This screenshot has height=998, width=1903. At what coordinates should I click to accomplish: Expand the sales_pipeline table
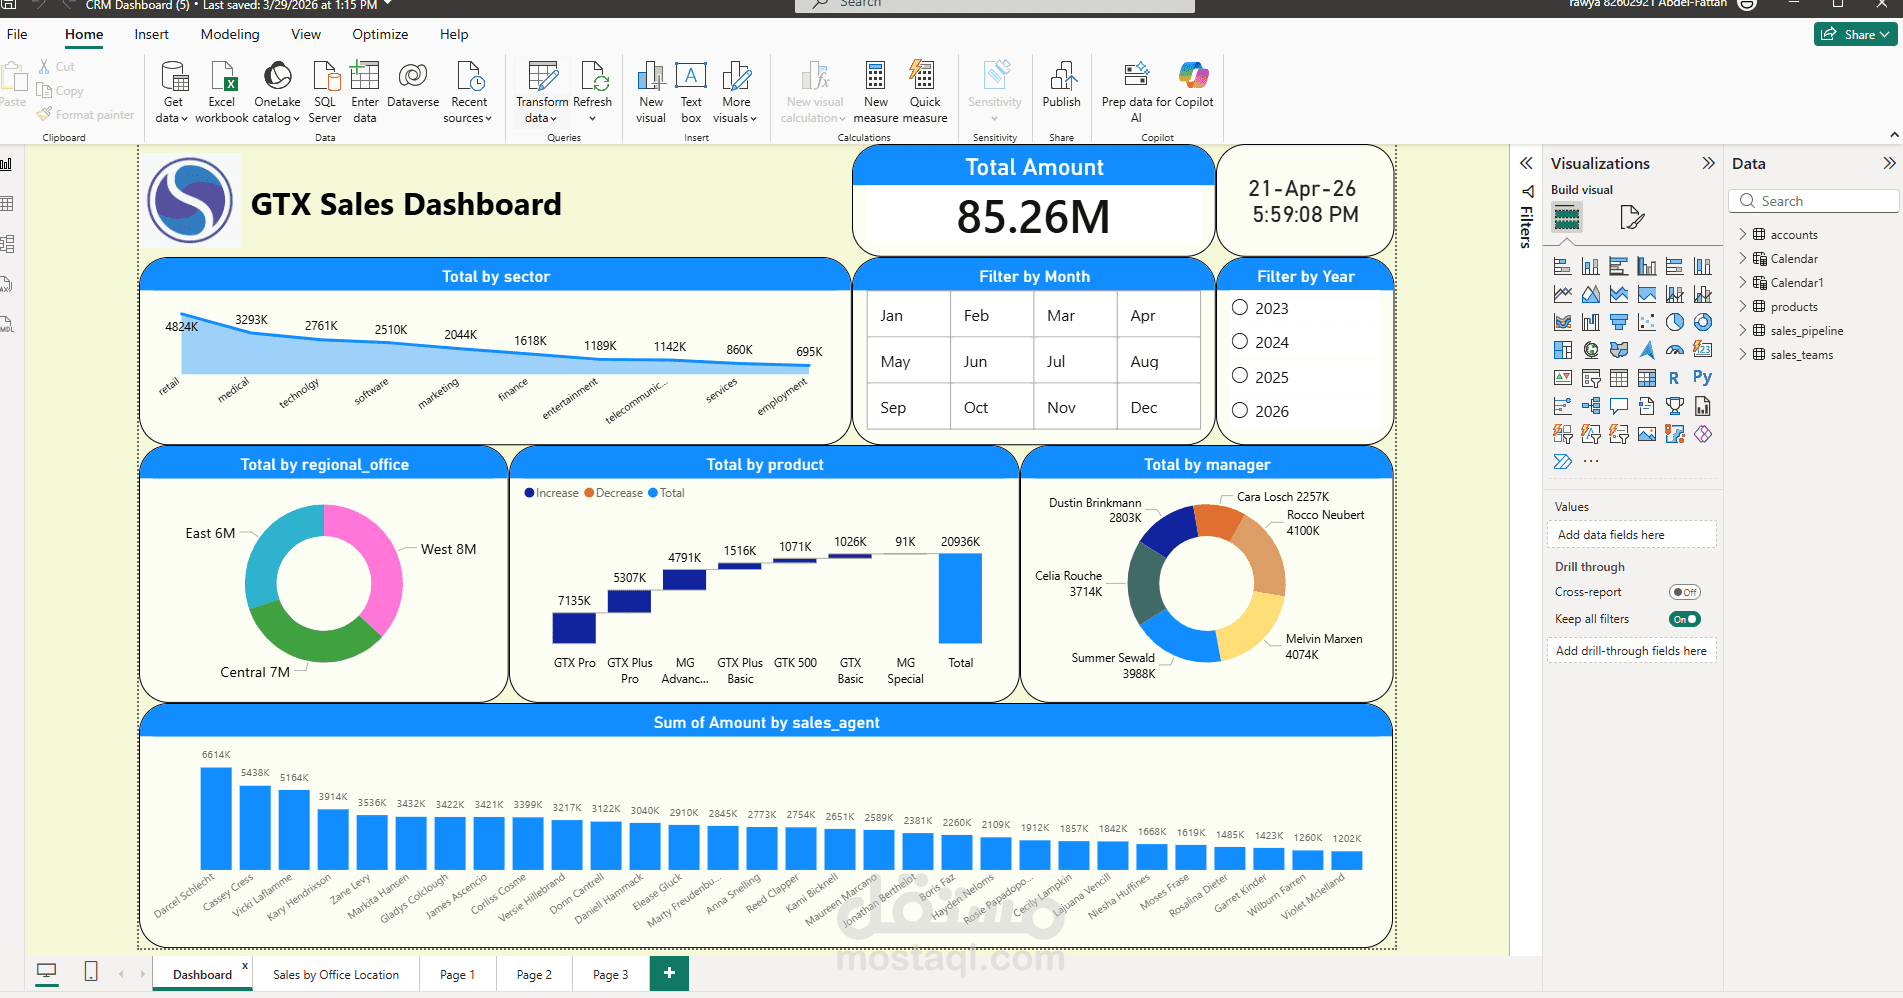pos(1742,330)
